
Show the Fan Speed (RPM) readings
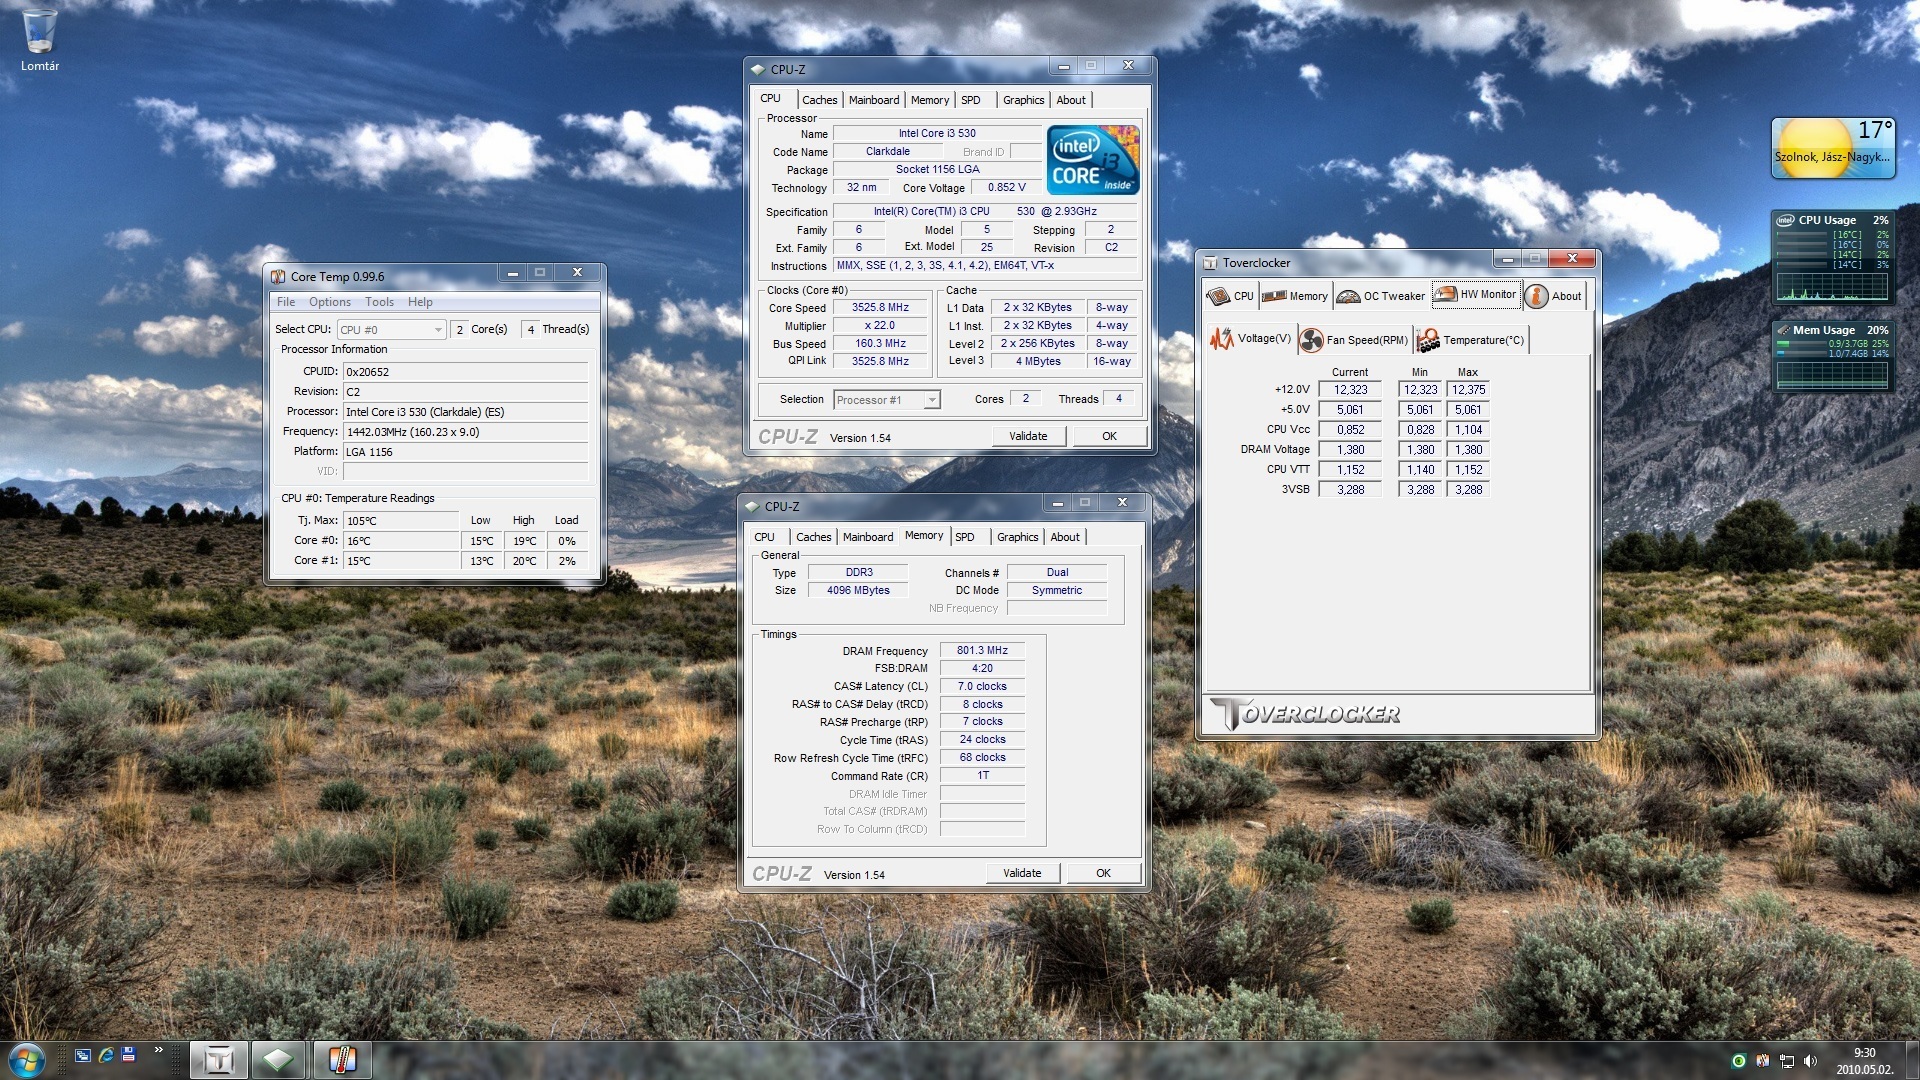[1355, 340]
